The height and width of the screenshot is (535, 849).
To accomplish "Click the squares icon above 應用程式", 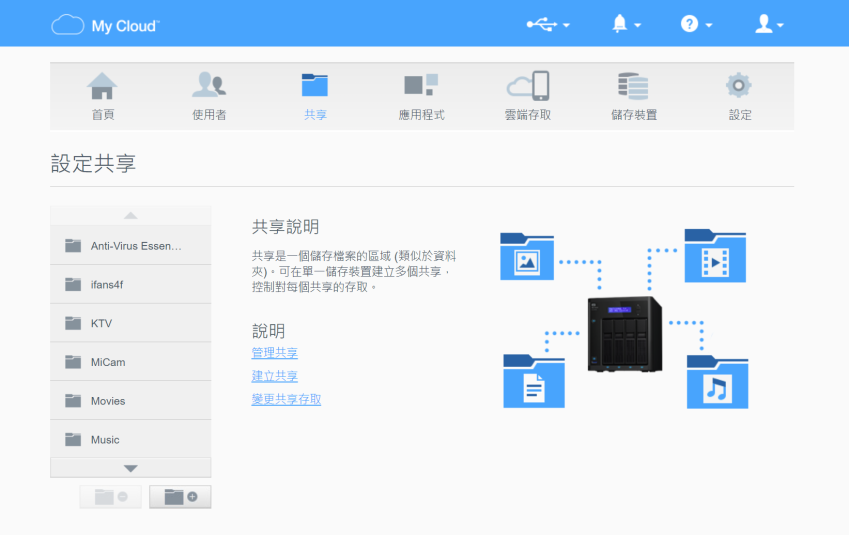I will coord(421,84).
